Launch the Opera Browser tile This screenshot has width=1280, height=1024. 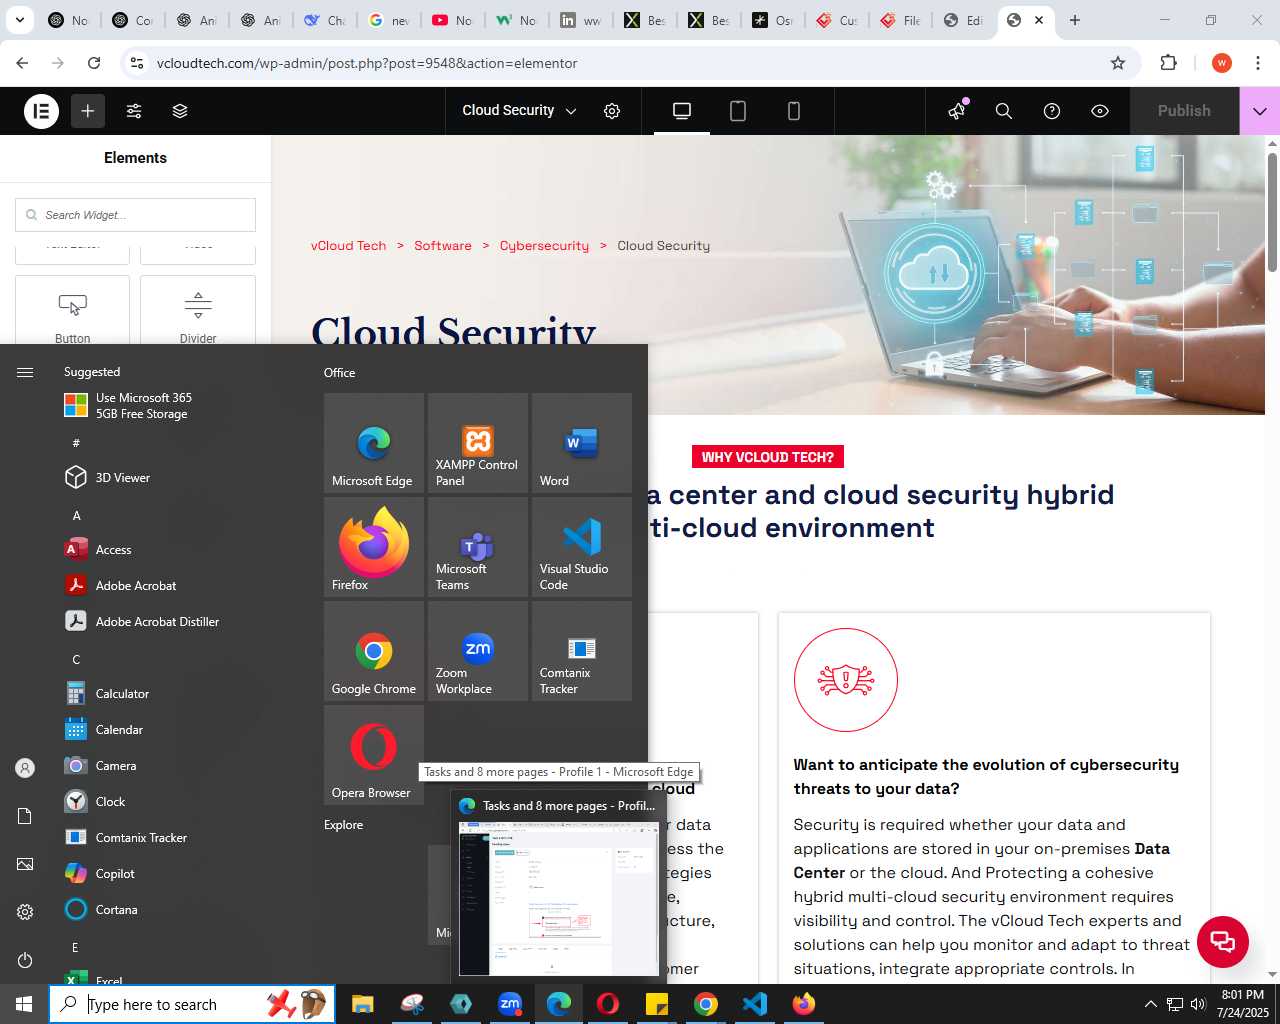[x=374, y=755]
